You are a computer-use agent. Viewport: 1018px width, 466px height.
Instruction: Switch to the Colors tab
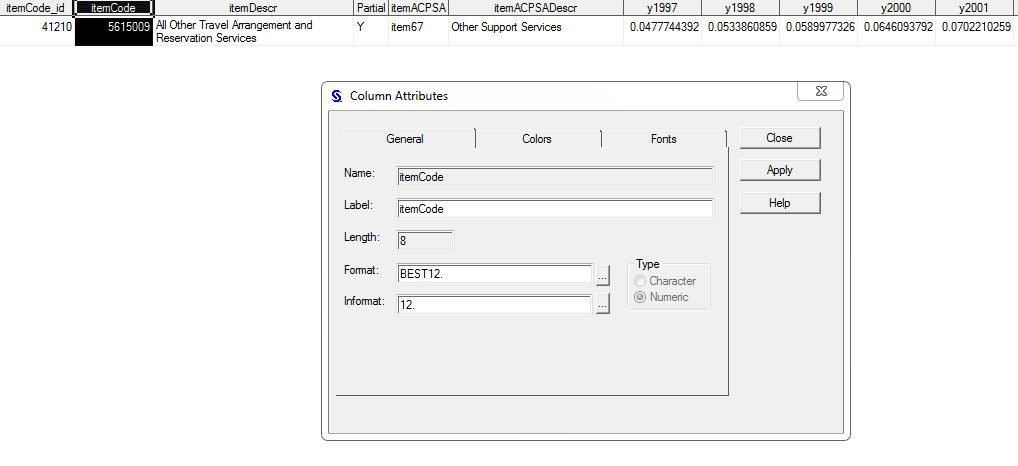coord(537,139)
